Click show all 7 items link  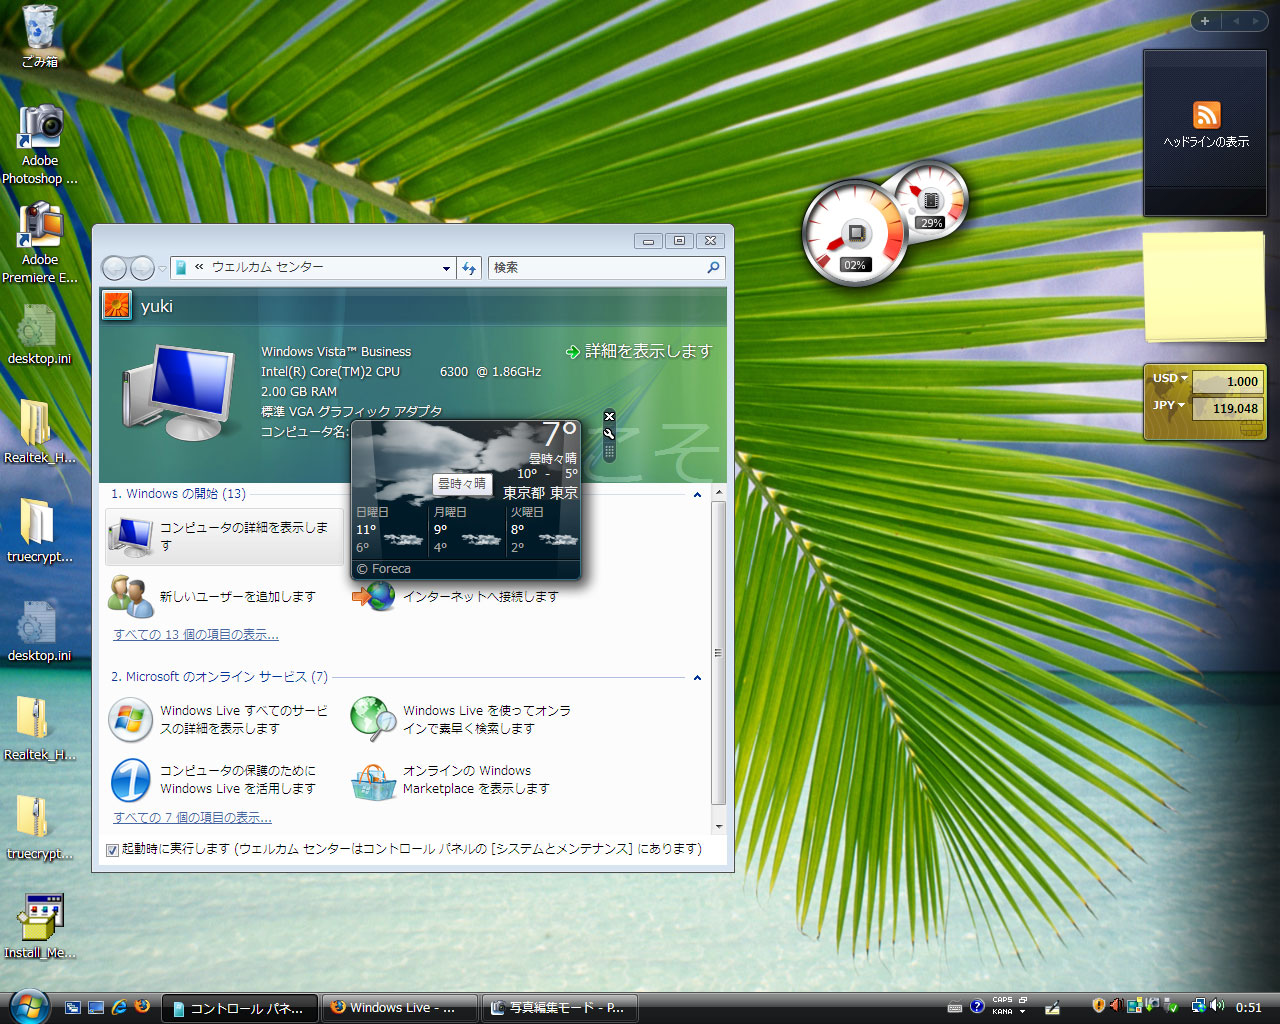tap(192, 818)
